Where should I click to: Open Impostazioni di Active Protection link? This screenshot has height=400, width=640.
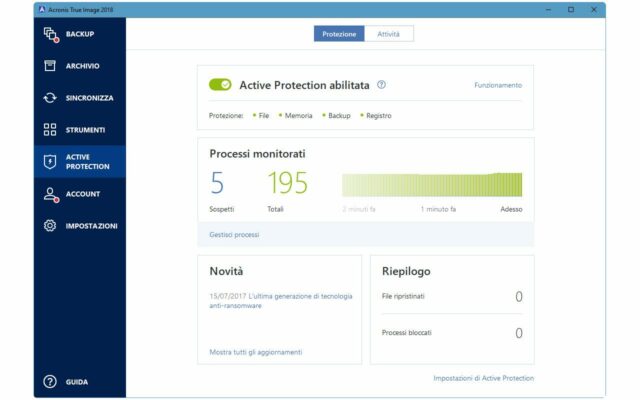point(483,378)
